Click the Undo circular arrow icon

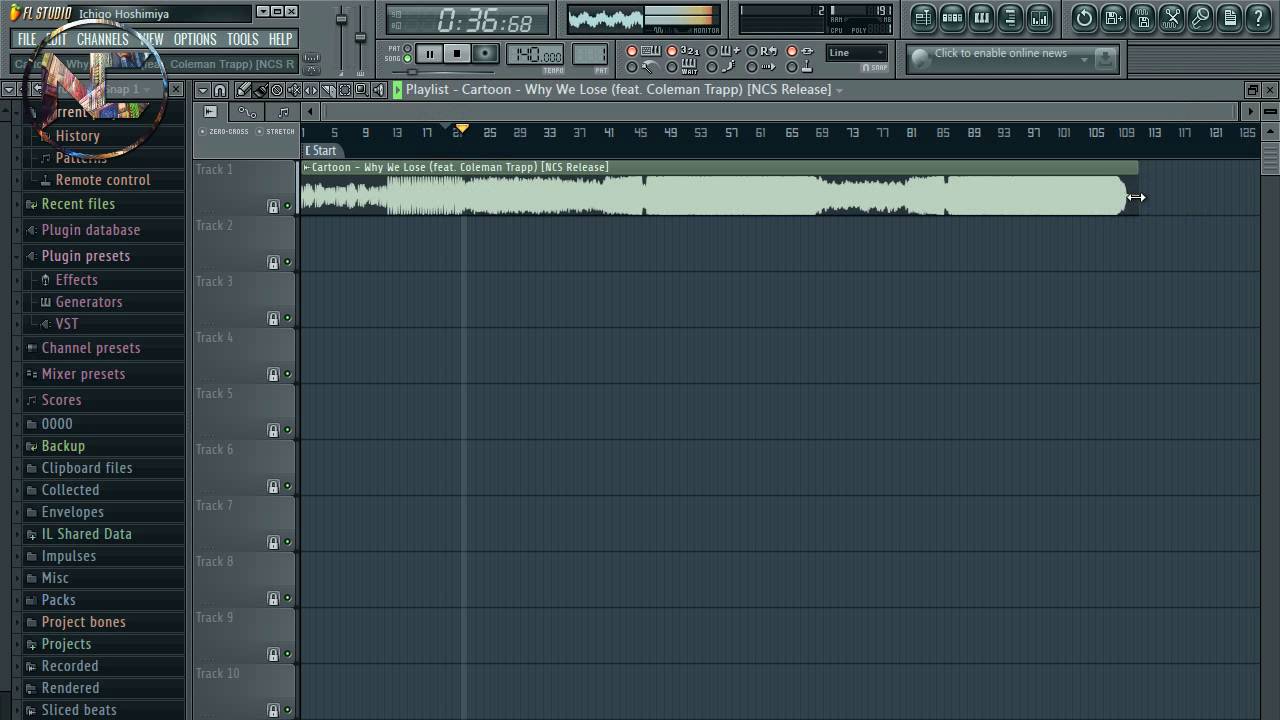(1084, 17)
